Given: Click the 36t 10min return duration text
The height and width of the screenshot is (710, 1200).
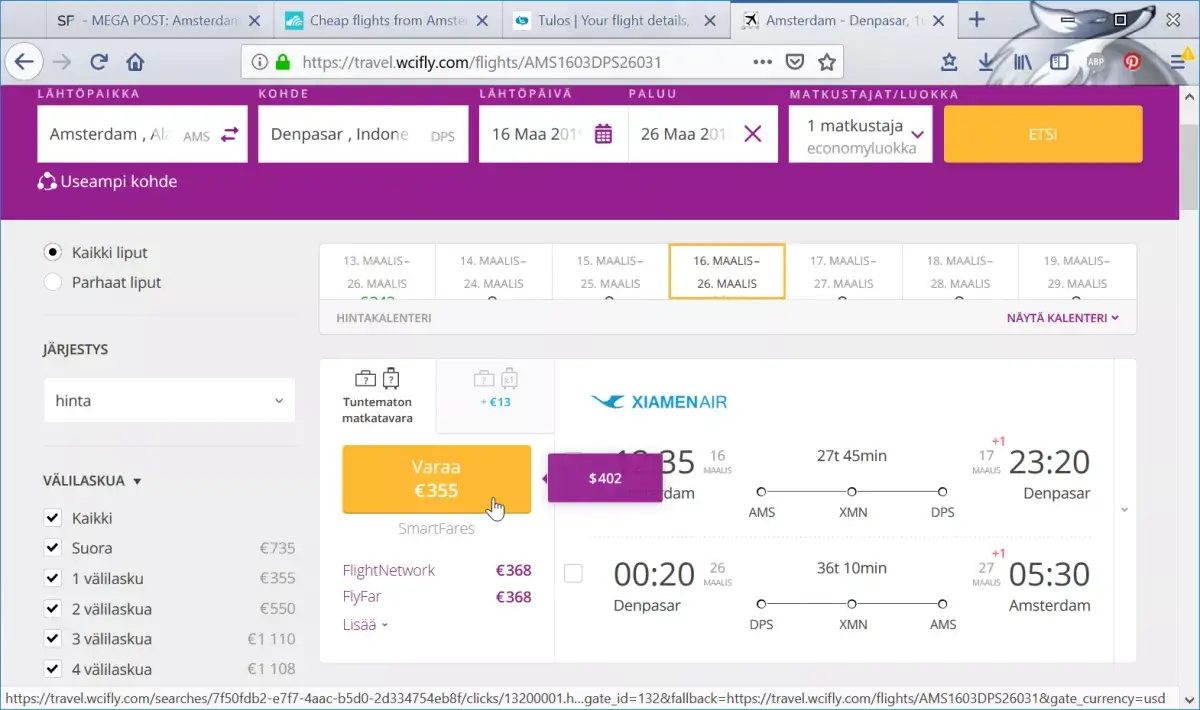Looking at the screenshot, I should pos(851,568).
